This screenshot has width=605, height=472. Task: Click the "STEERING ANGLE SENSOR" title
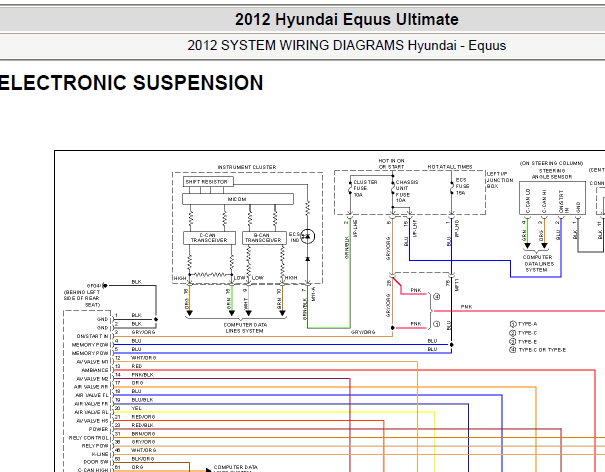(552, 174)
